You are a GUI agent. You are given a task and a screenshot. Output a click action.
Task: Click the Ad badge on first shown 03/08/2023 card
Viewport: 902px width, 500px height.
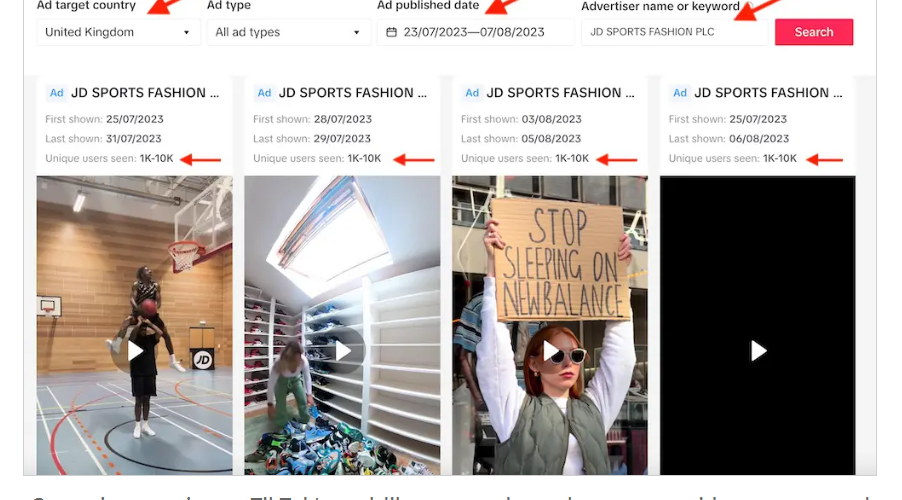click(472, 93)
